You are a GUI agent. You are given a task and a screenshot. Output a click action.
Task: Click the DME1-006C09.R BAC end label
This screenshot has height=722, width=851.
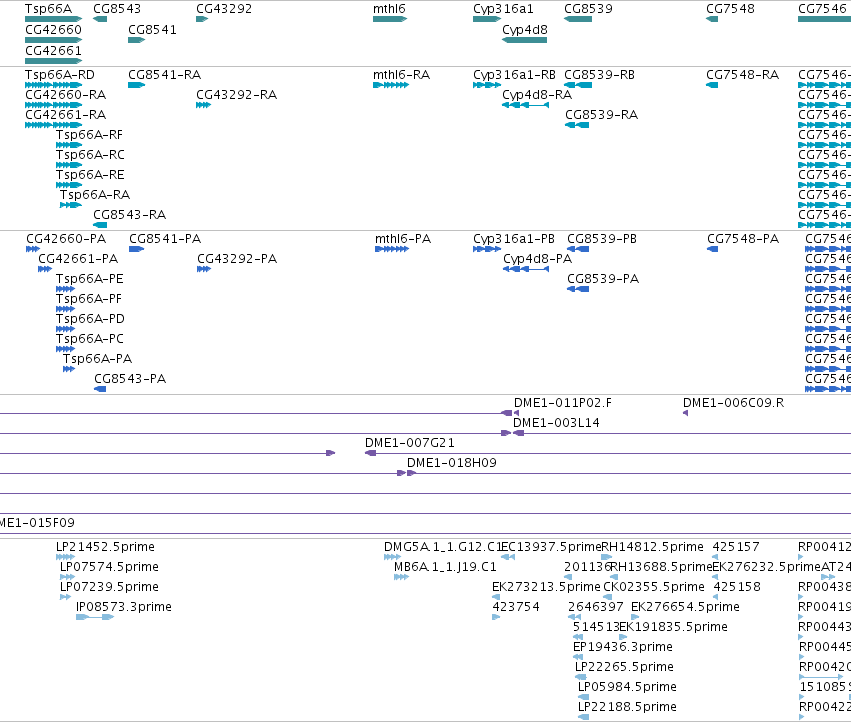tap(733, 403)
